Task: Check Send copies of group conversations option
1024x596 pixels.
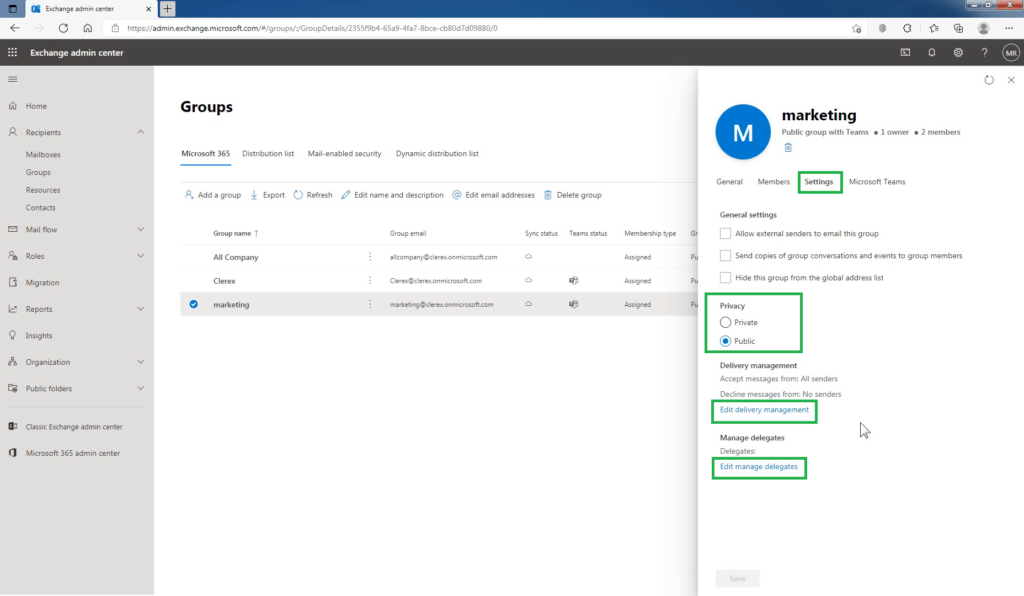Action: [x=726, y=255]
